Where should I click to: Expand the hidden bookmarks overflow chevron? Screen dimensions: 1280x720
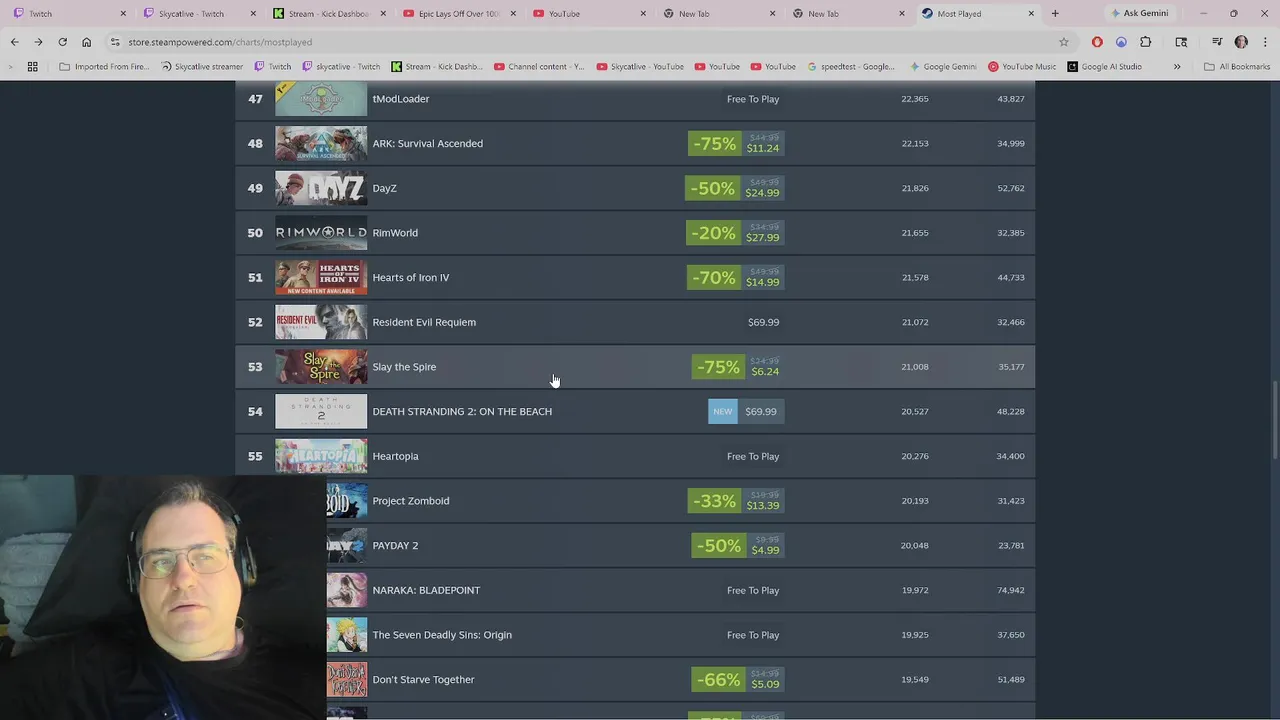click(1177, 67)
